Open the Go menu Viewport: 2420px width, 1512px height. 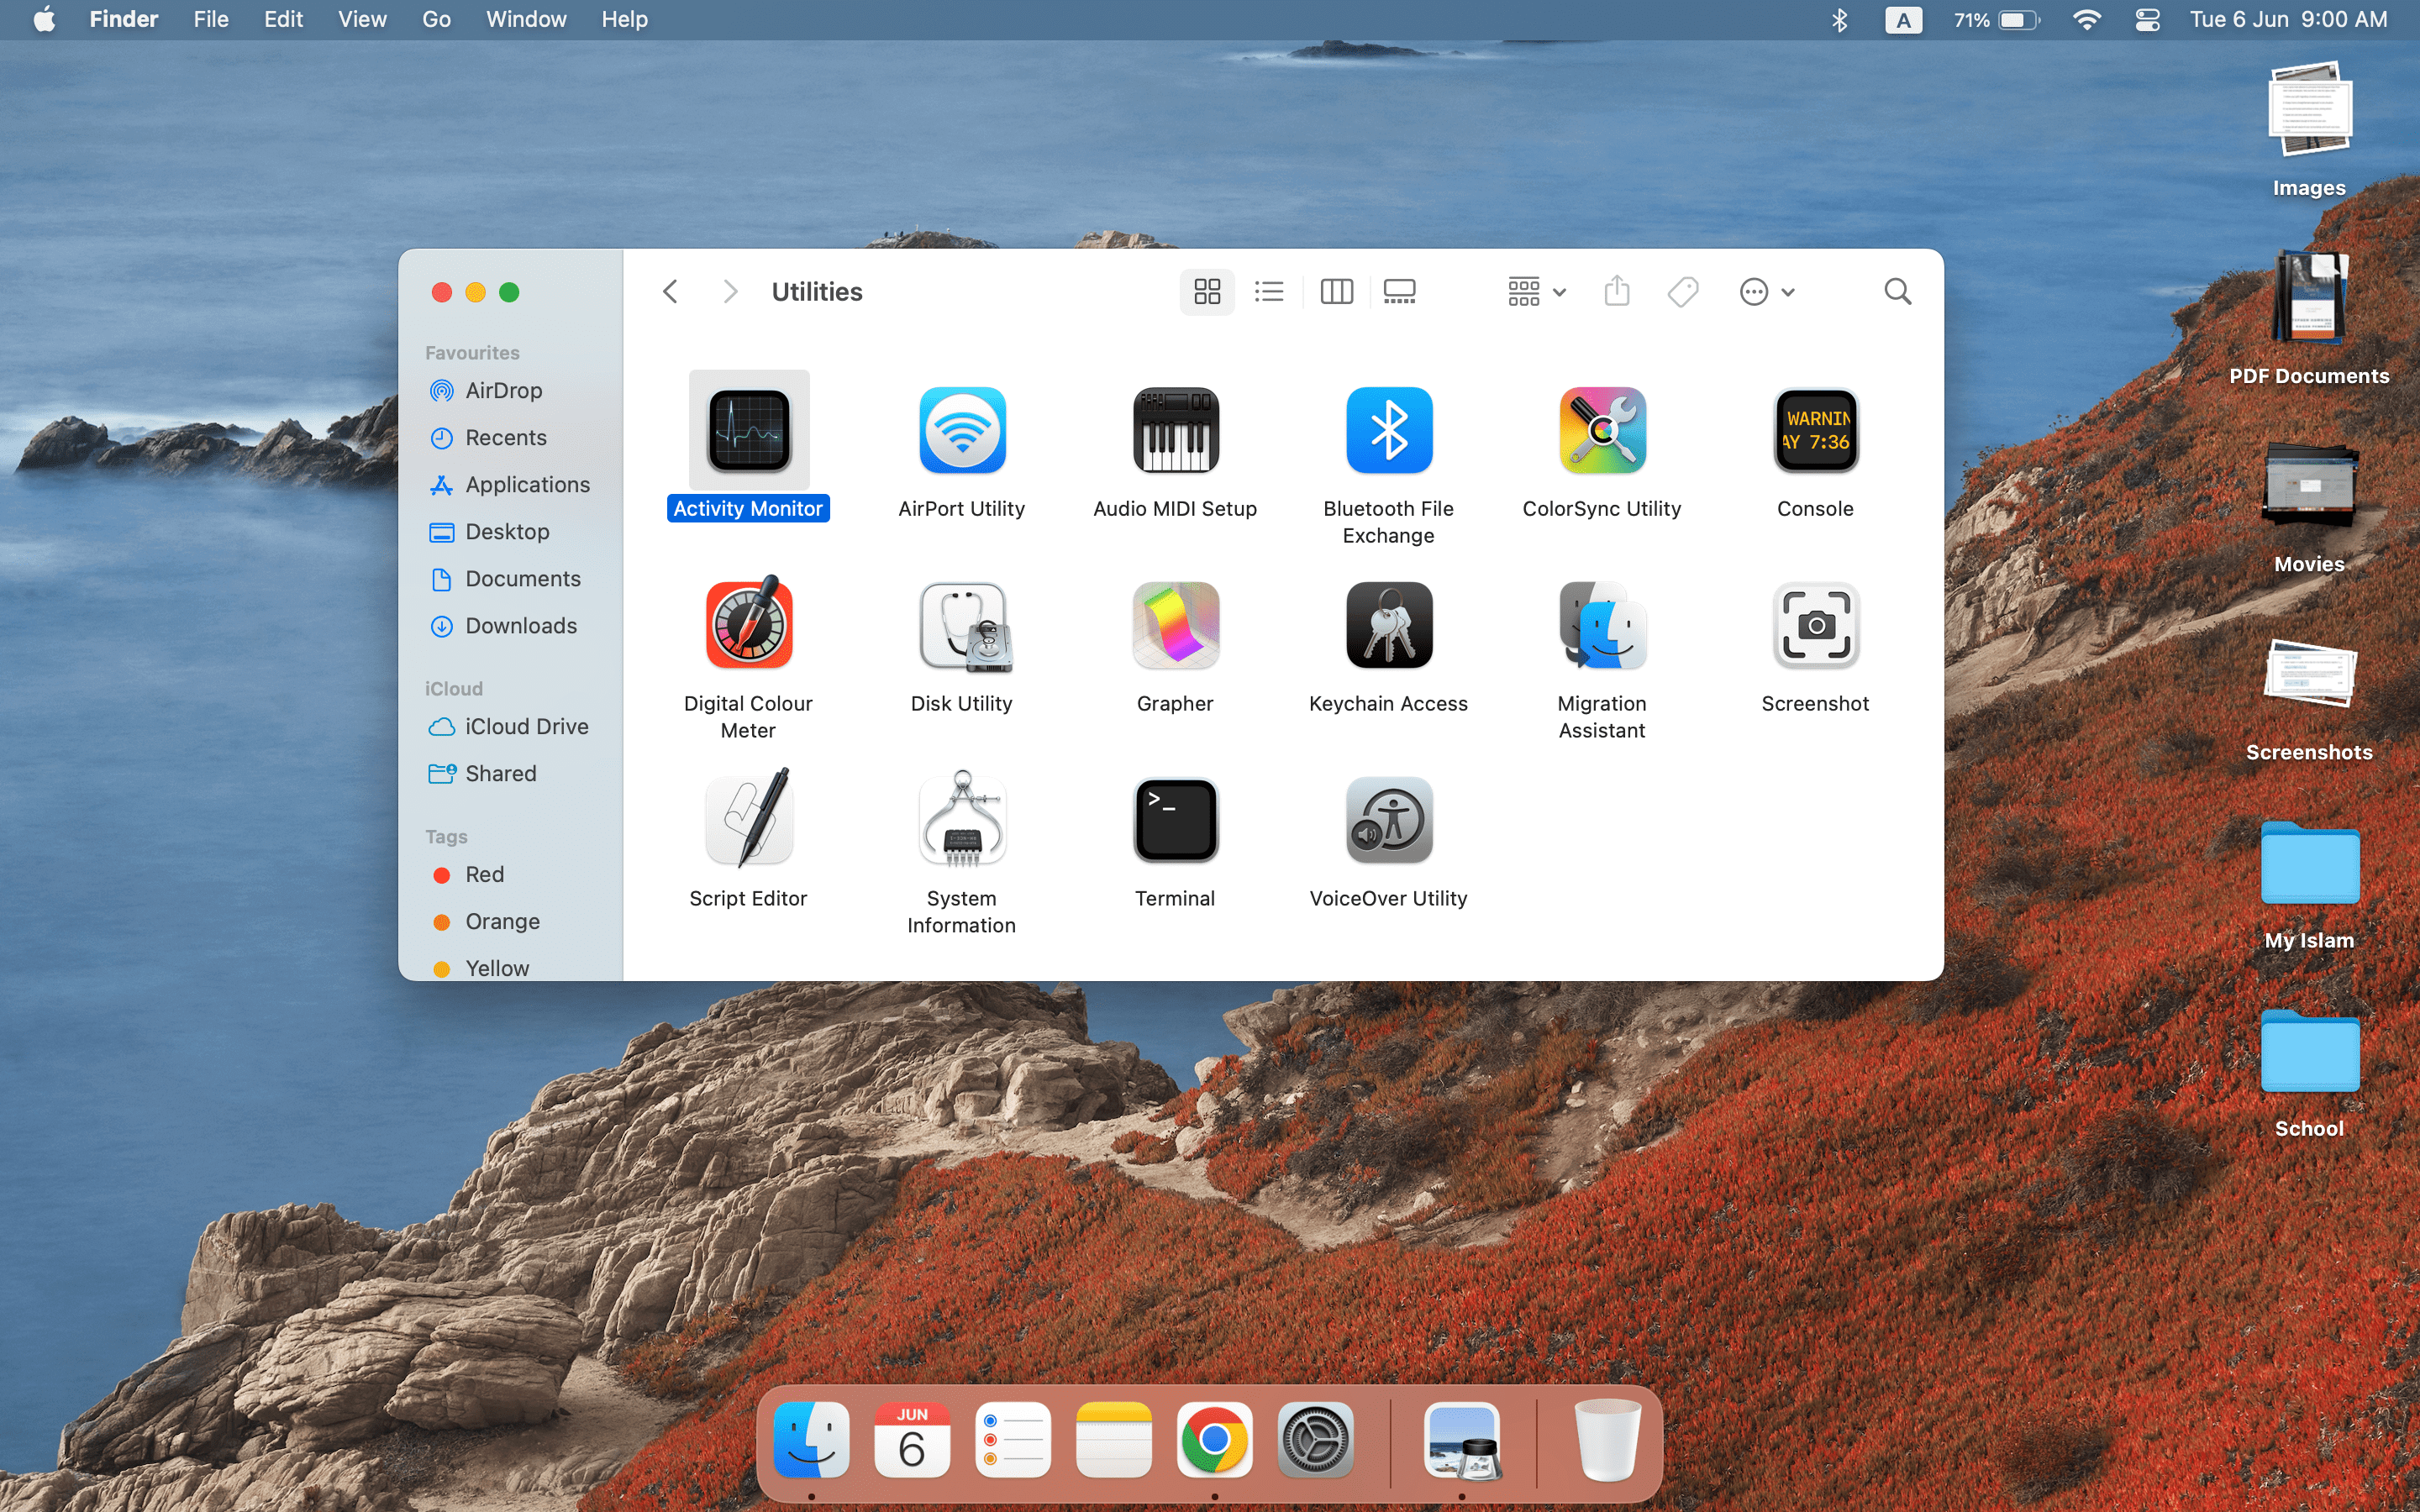436,19
